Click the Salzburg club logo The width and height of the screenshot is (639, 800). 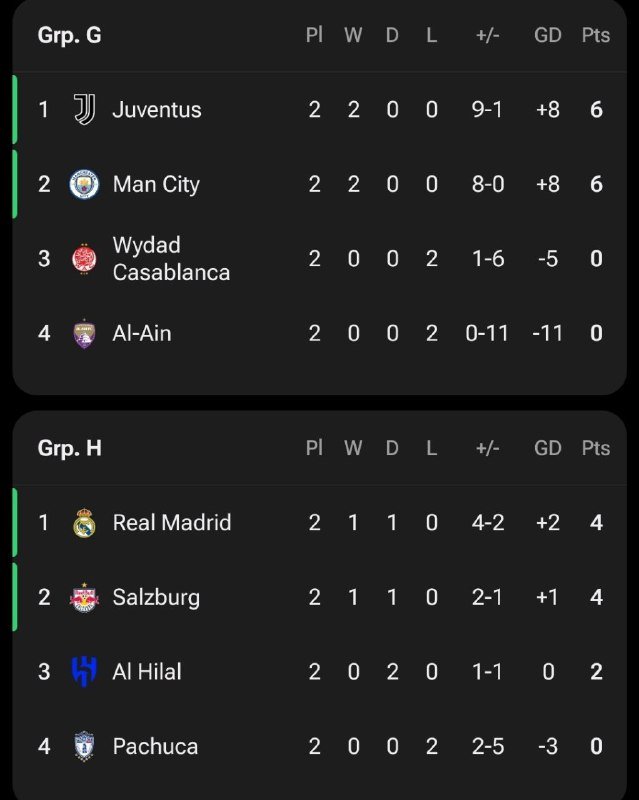pos(84,598)
